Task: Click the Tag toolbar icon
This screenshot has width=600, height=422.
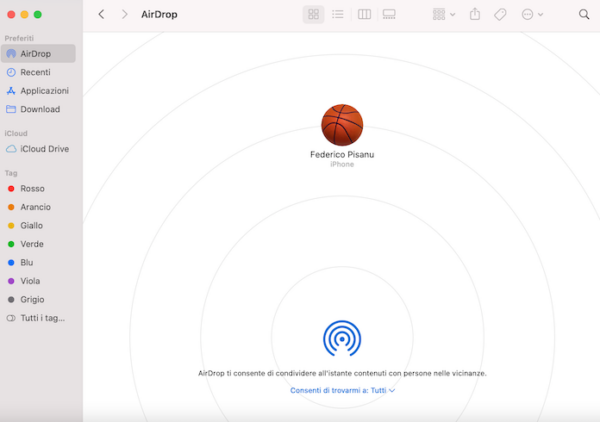Action: coord(500,15)
